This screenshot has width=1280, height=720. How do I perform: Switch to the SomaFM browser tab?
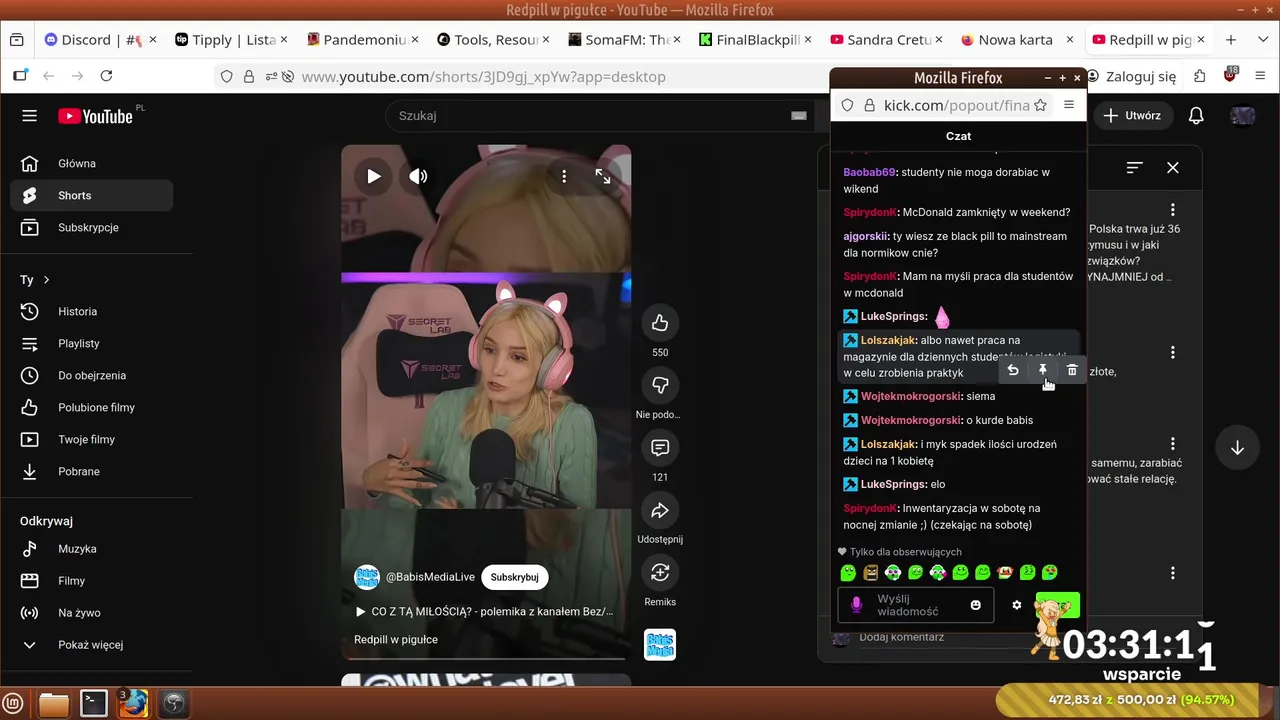pos(624,40)
